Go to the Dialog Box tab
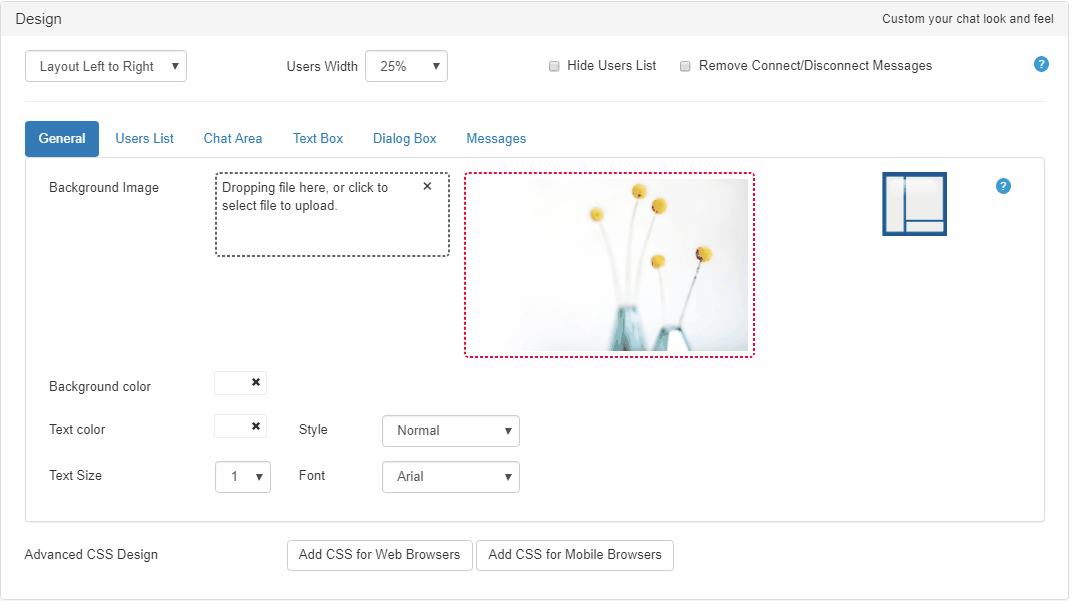Viewport: 1075px width, 601px height. [x=405, y=139]
